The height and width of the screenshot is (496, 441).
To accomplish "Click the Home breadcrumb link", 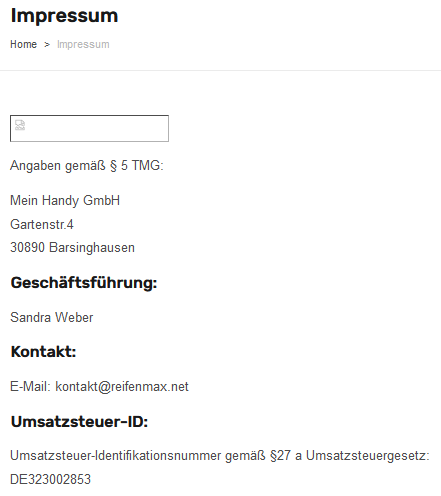I will pyautogui.click(x=23, y=44).
